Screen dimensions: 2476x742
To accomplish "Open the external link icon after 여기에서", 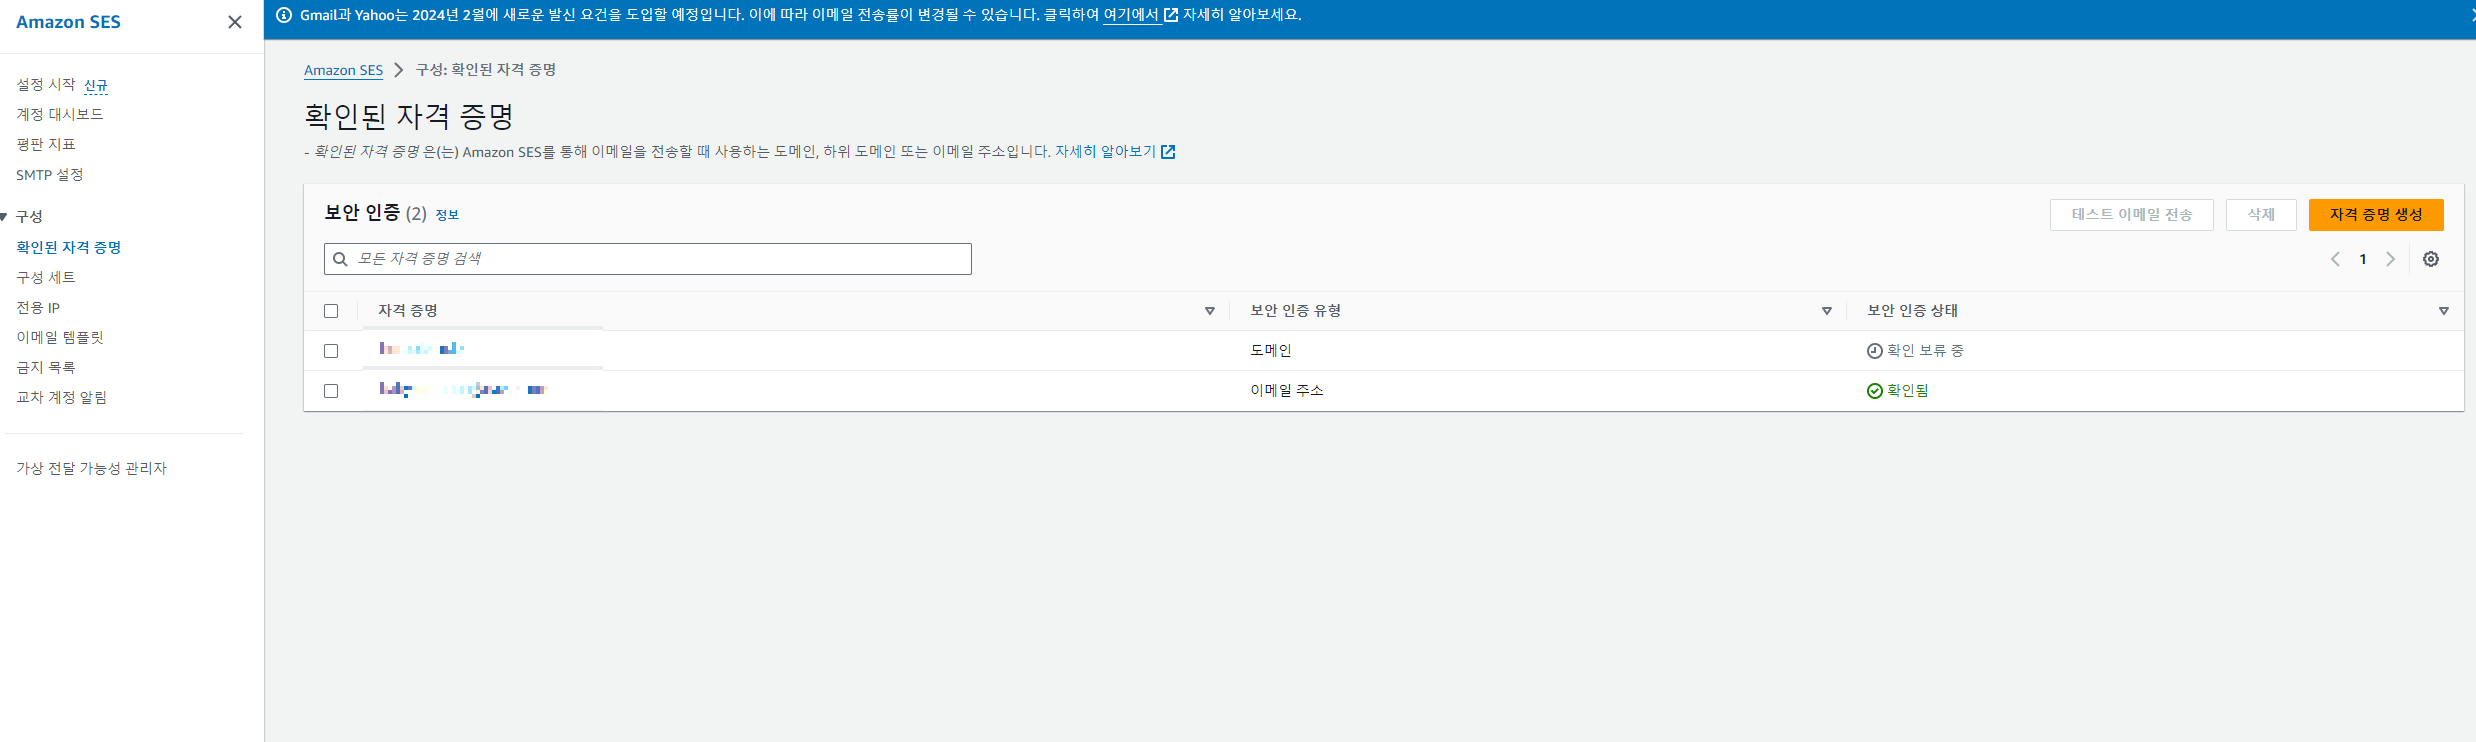I will (1171, 15).
